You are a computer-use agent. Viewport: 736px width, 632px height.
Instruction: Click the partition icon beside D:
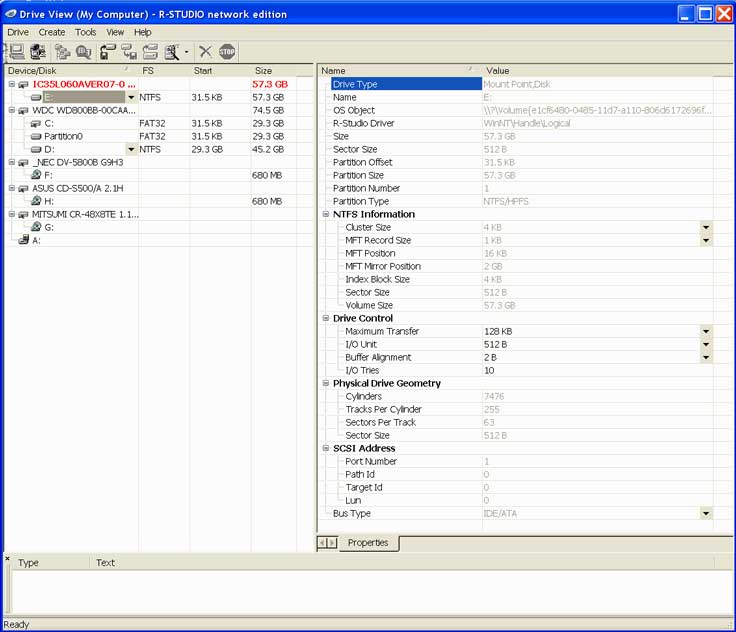pyautogui.click(x=36, y=150)
